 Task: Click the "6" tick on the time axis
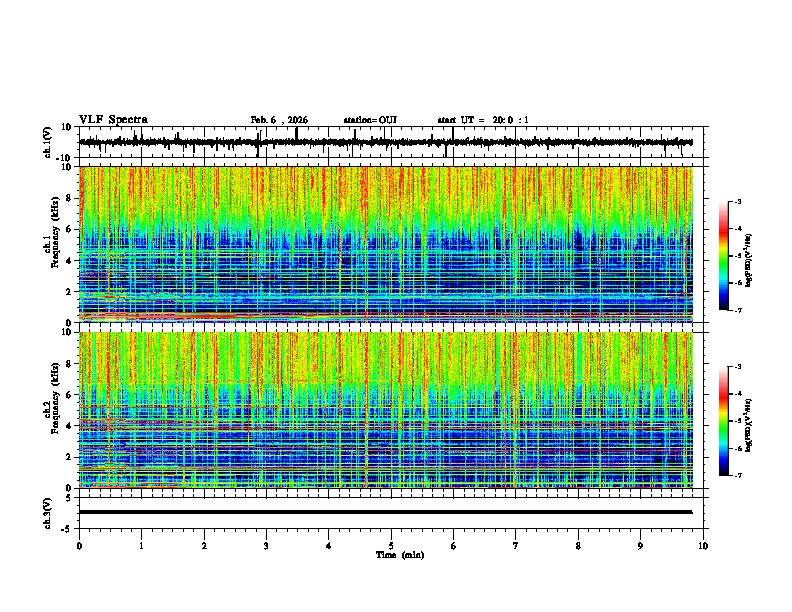click(454, 546)
